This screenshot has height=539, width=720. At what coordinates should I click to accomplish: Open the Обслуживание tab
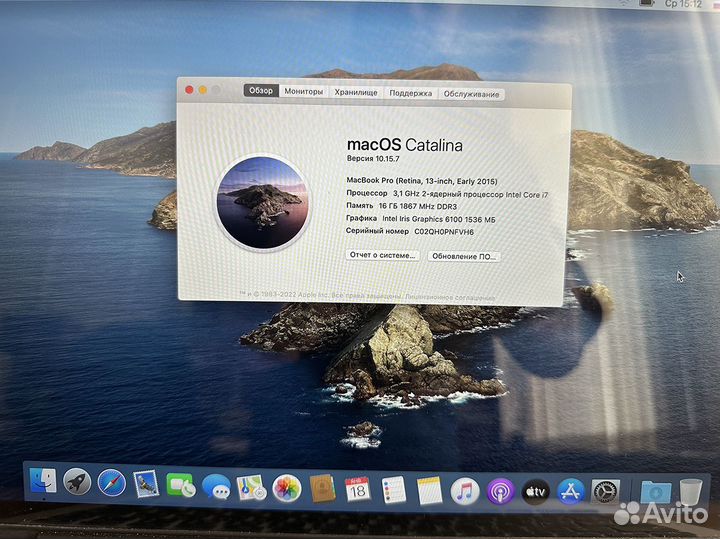(471, 94)
